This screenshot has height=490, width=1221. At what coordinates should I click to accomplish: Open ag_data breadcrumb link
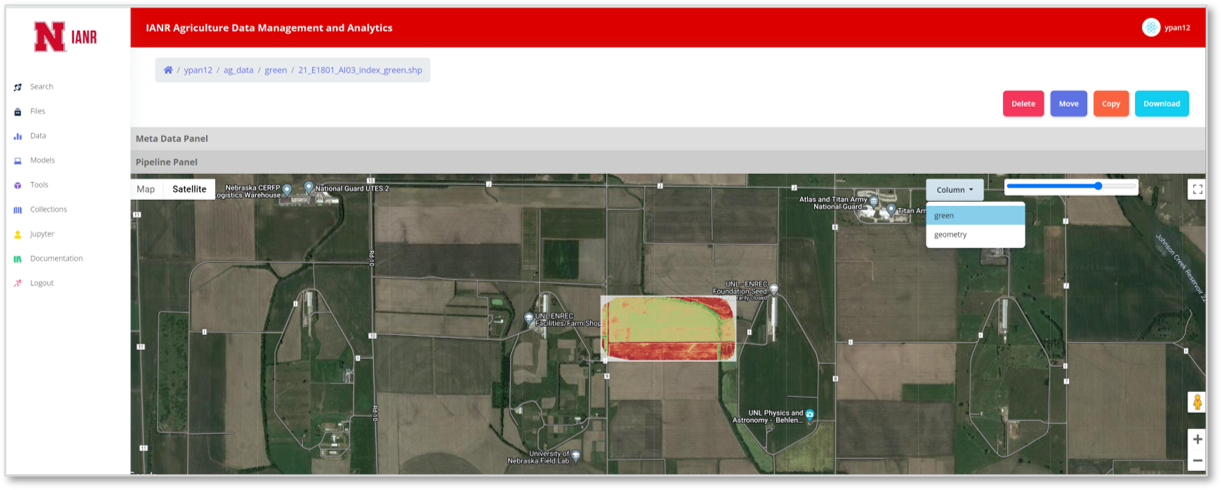coord(238,71)
